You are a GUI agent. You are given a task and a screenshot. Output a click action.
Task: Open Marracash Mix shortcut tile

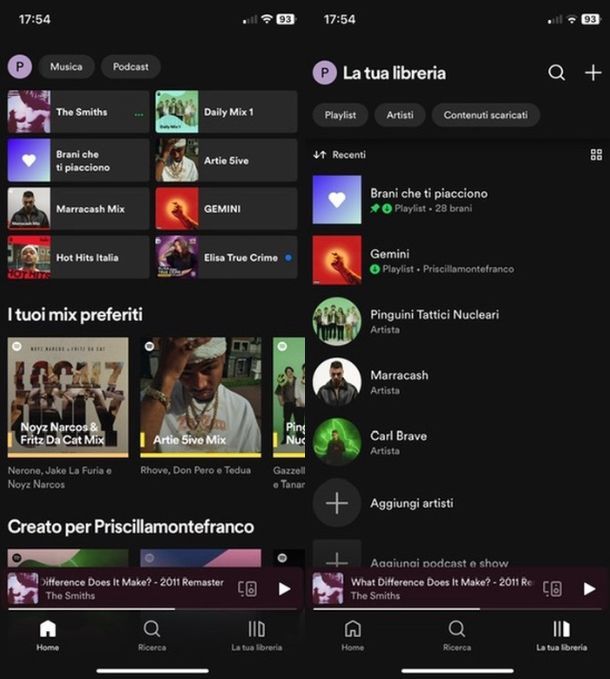coord(78,209)
